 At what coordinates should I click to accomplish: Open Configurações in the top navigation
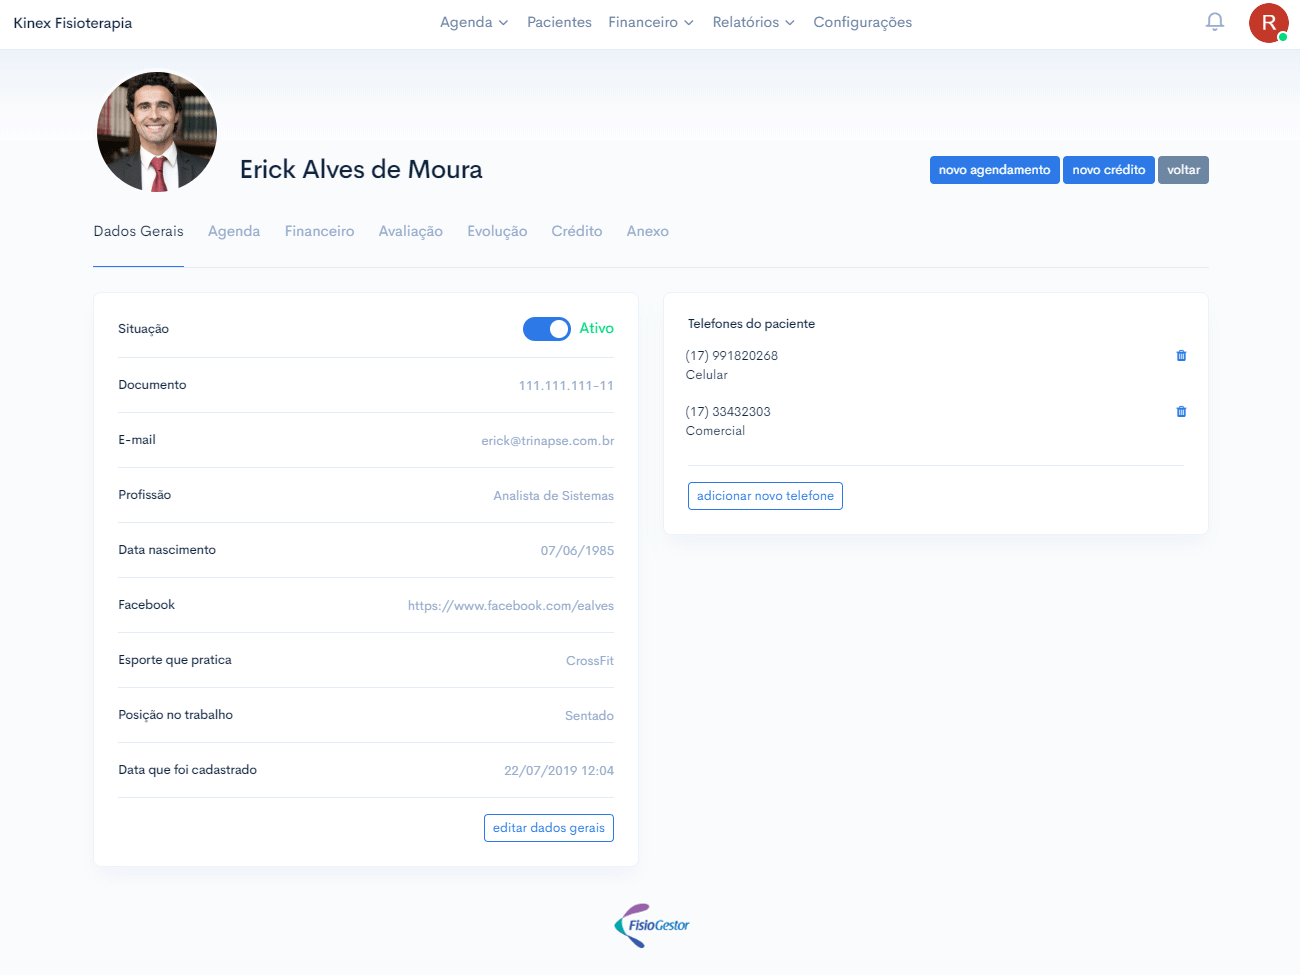pos(862,22)
